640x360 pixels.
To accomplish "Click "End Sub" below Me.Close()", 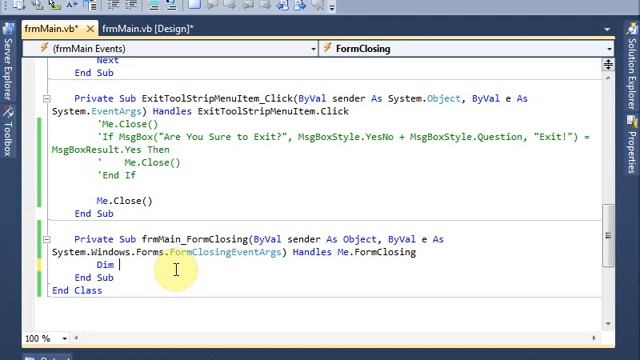I will click(x=94, y=214).
